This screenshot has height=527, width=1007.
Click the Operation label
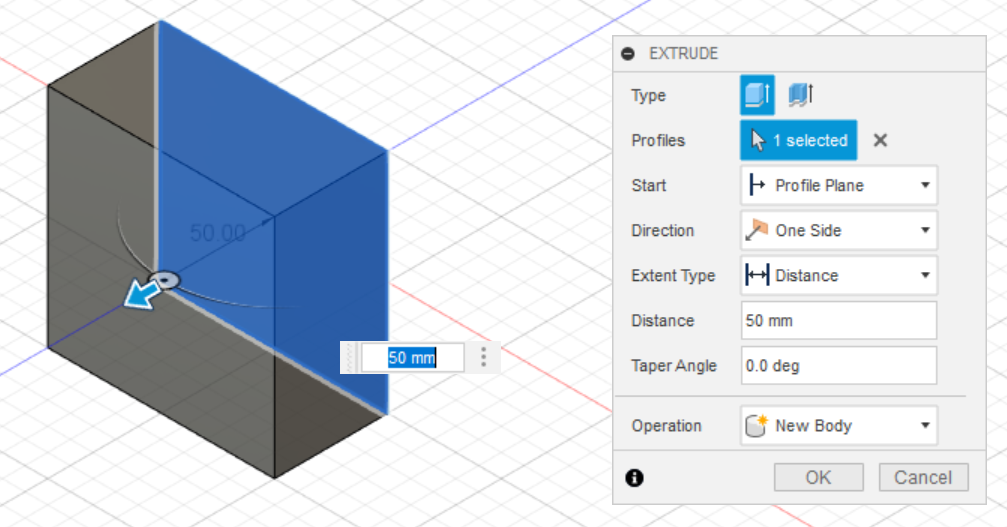pos(666,426)
